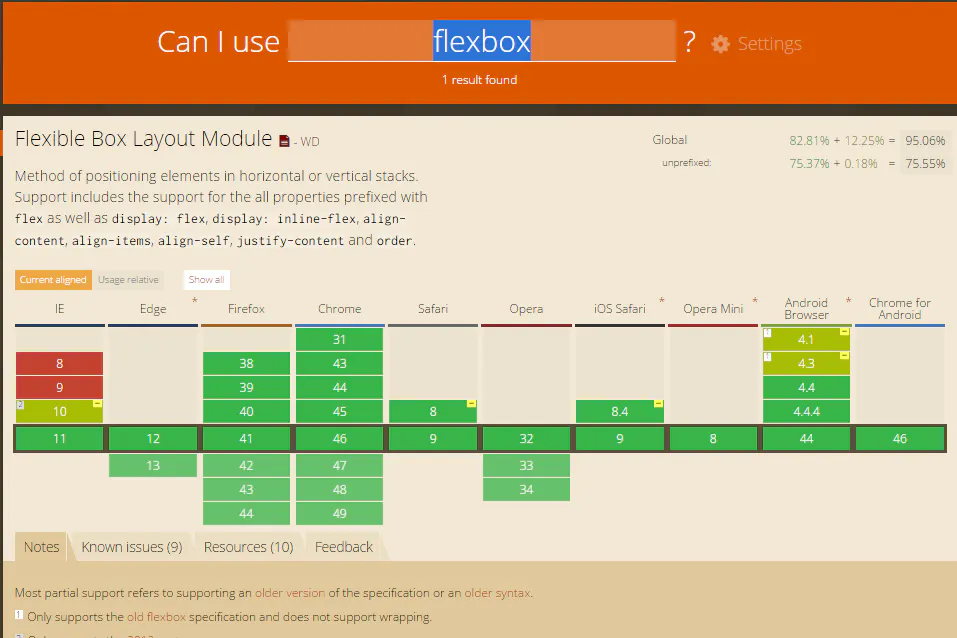Screen dimensions: 957x638
Task: Click the prefix flag on iOS Safari 8.4
Action: pos(658,404)
